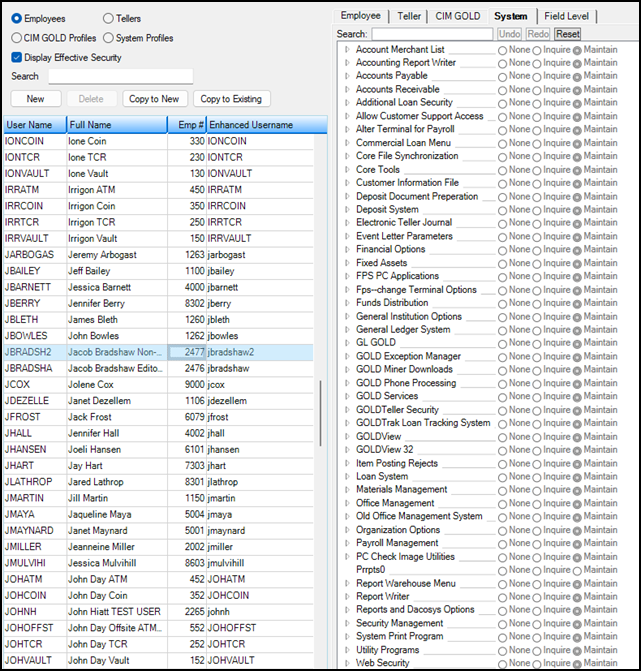Click the New button

coord(36,99)
